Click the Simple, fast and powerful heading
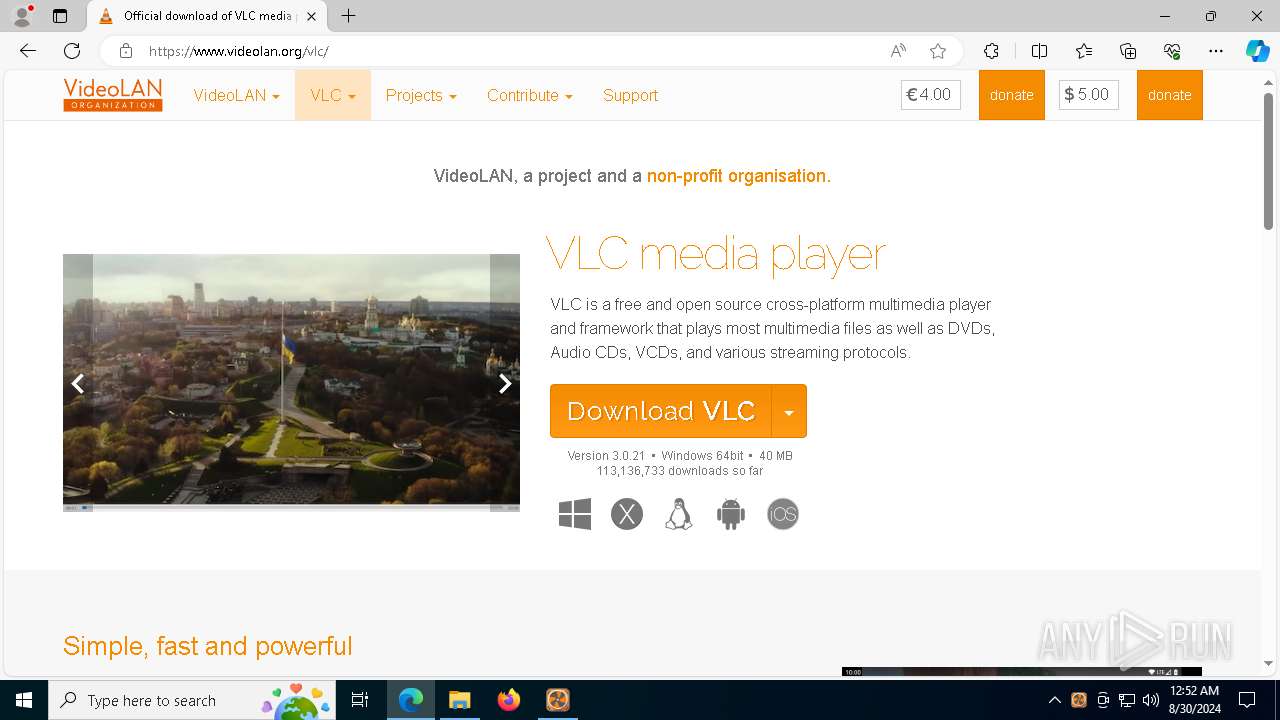The image size is (1280, 720). coord(208,646)
